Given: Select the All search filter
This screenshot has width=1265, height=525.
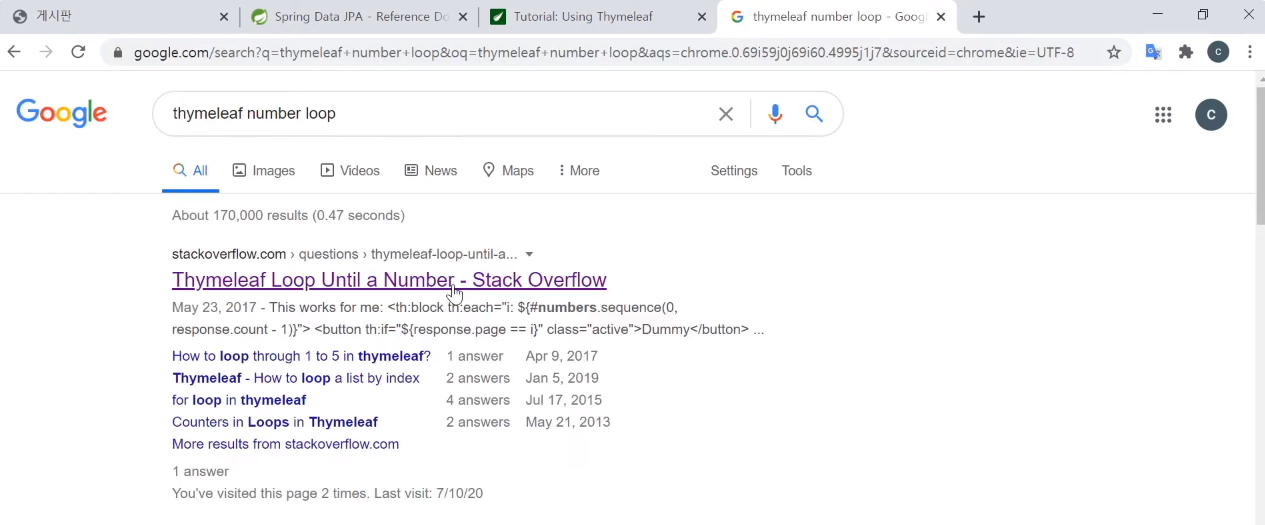Looking at the screenshot, I should (x=190, y=171).
